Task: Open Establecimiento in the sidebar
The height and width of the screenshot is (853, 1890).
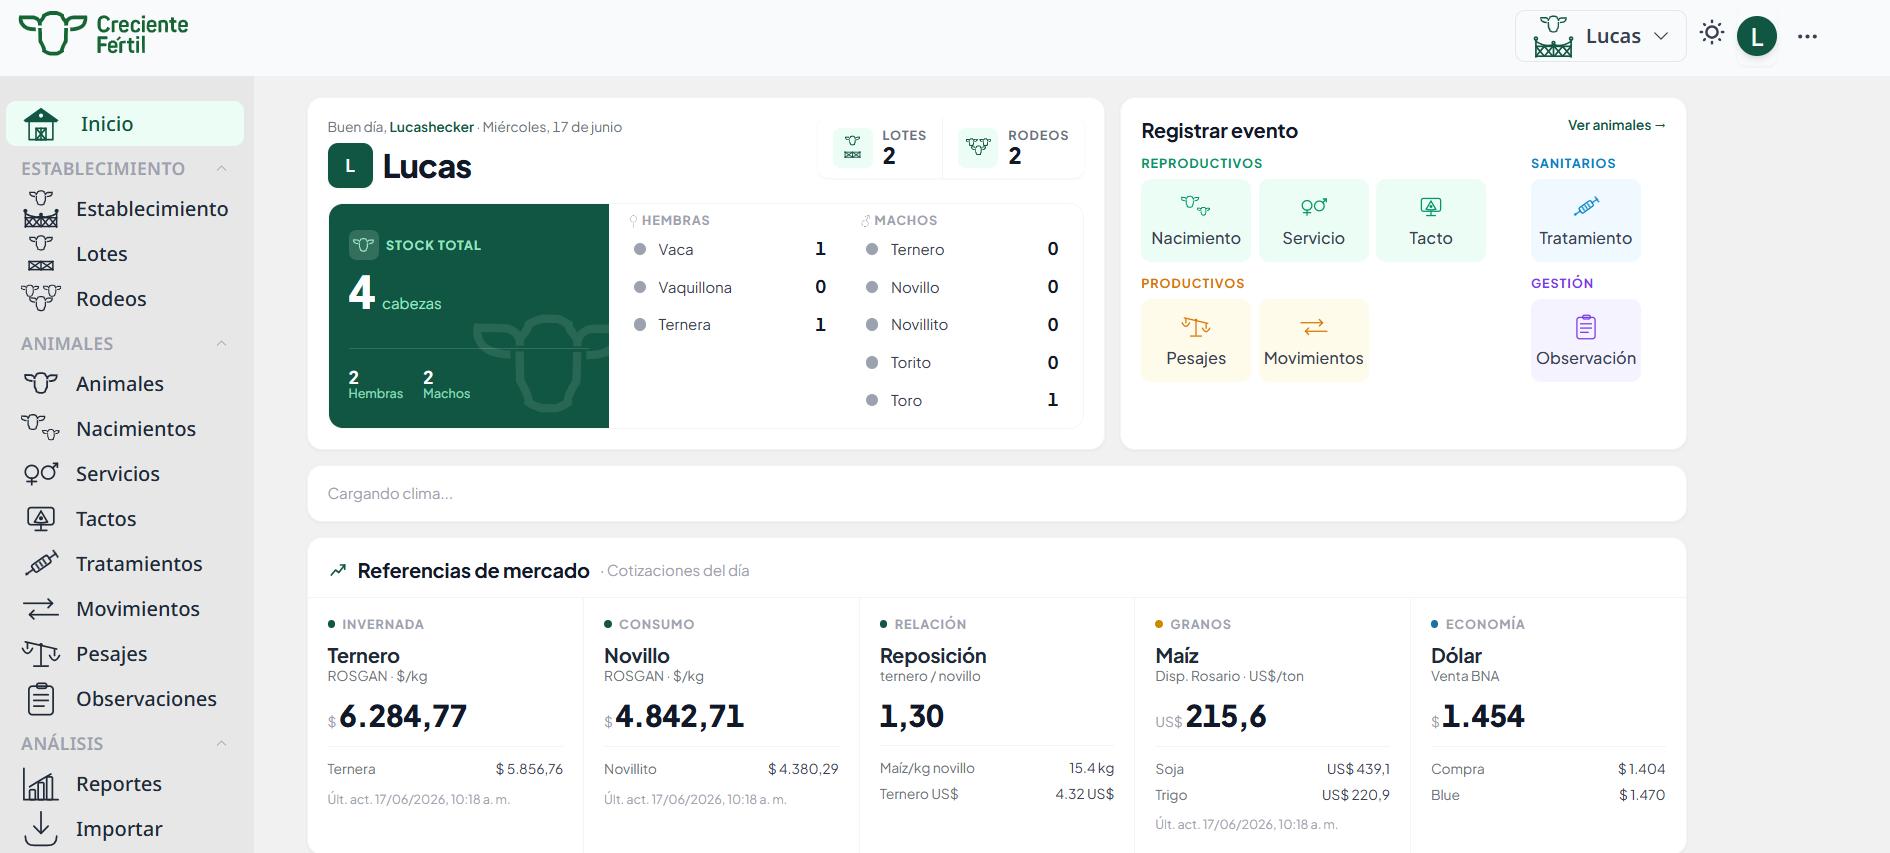Action: point(125,209)
